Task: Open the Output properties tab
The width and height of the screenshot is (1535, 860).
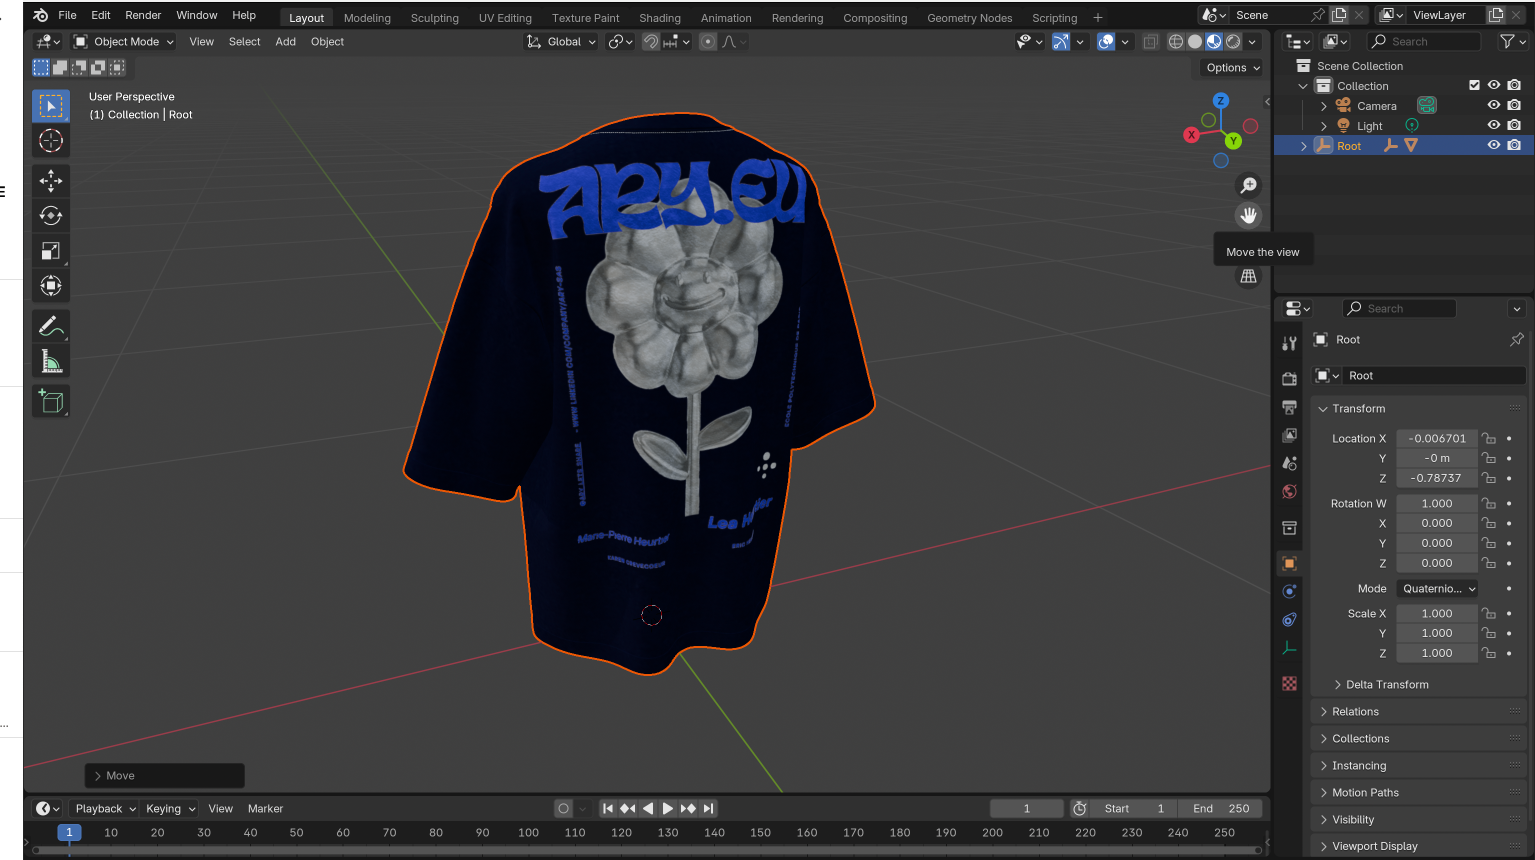Action: tap(1290, 407)
